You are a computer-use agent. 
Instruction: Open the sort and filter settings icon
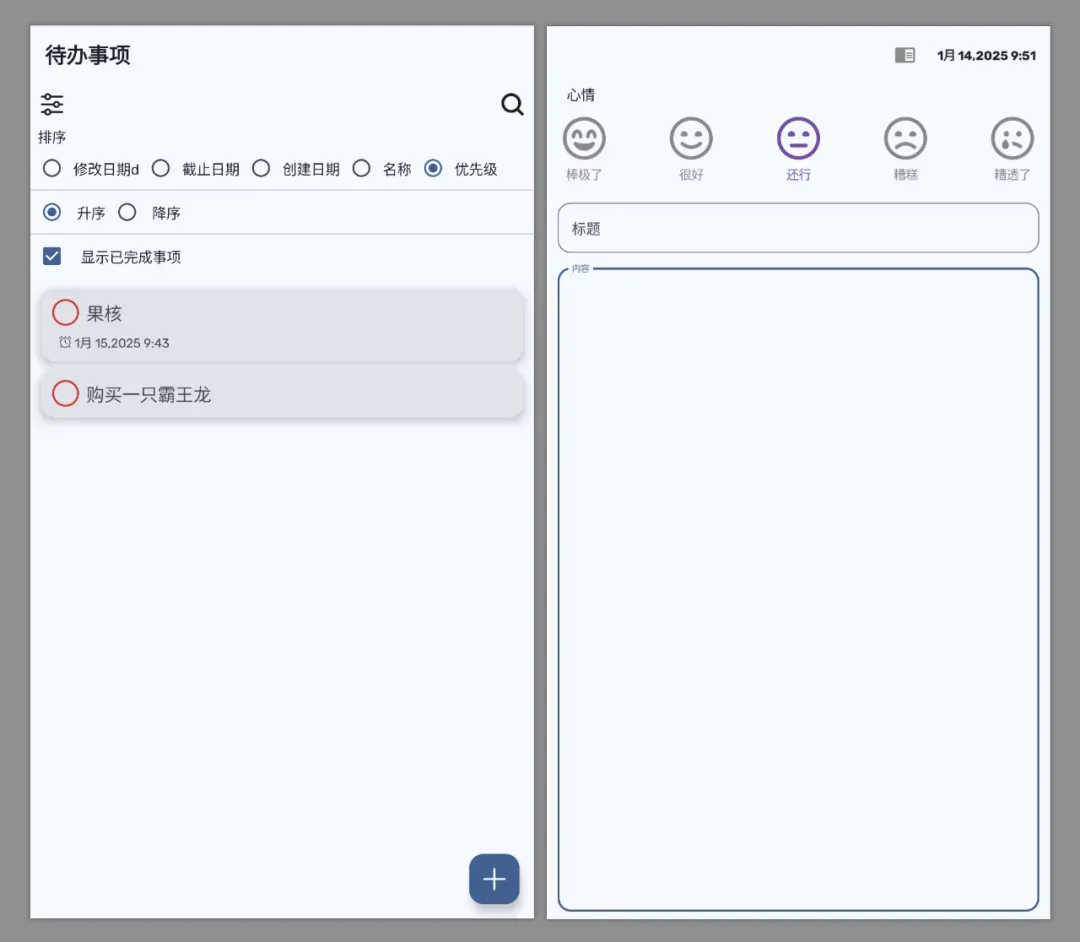(52, 105)
